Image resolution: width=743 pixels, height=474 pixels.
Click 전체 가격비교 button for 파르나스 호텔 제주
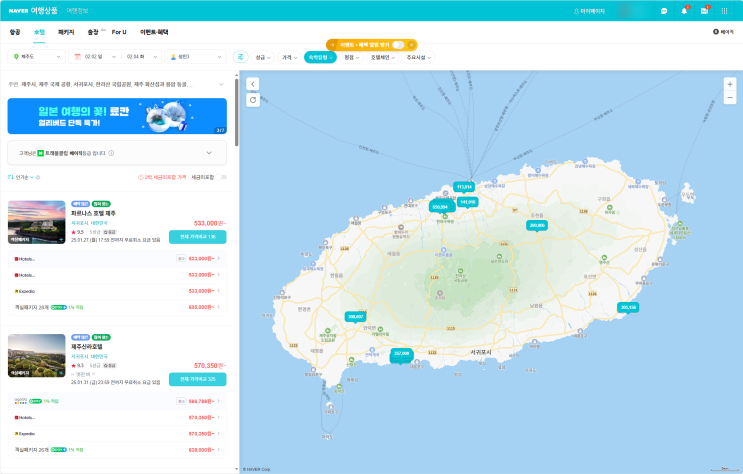click(x=198, y=237)
